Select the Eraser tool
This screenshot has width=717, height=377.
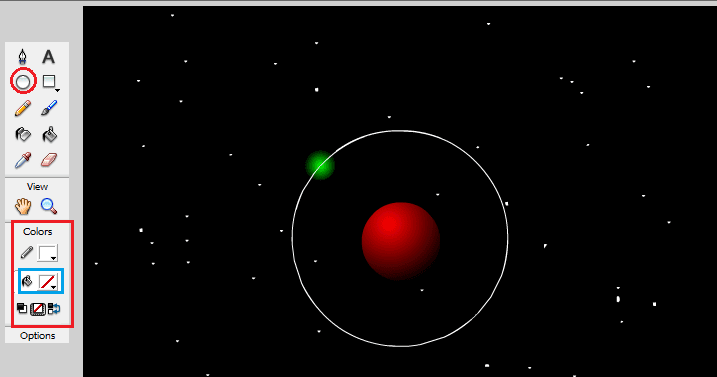pos(49,160)
